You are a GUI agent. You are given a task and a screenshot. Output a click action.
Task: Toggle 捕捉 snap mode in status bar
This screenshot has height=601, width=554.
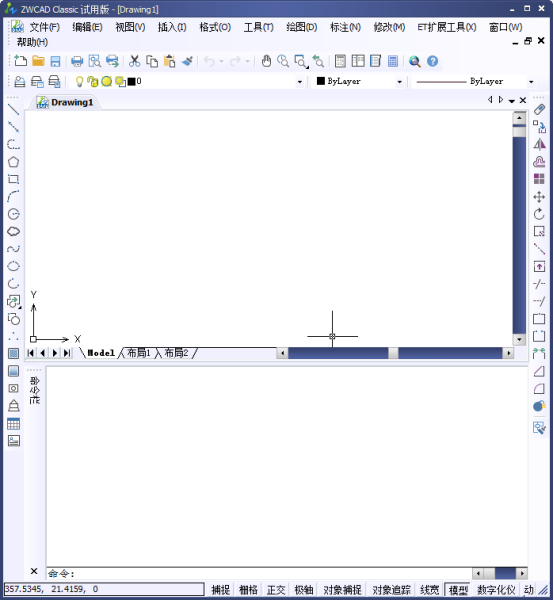coord(220,590)
